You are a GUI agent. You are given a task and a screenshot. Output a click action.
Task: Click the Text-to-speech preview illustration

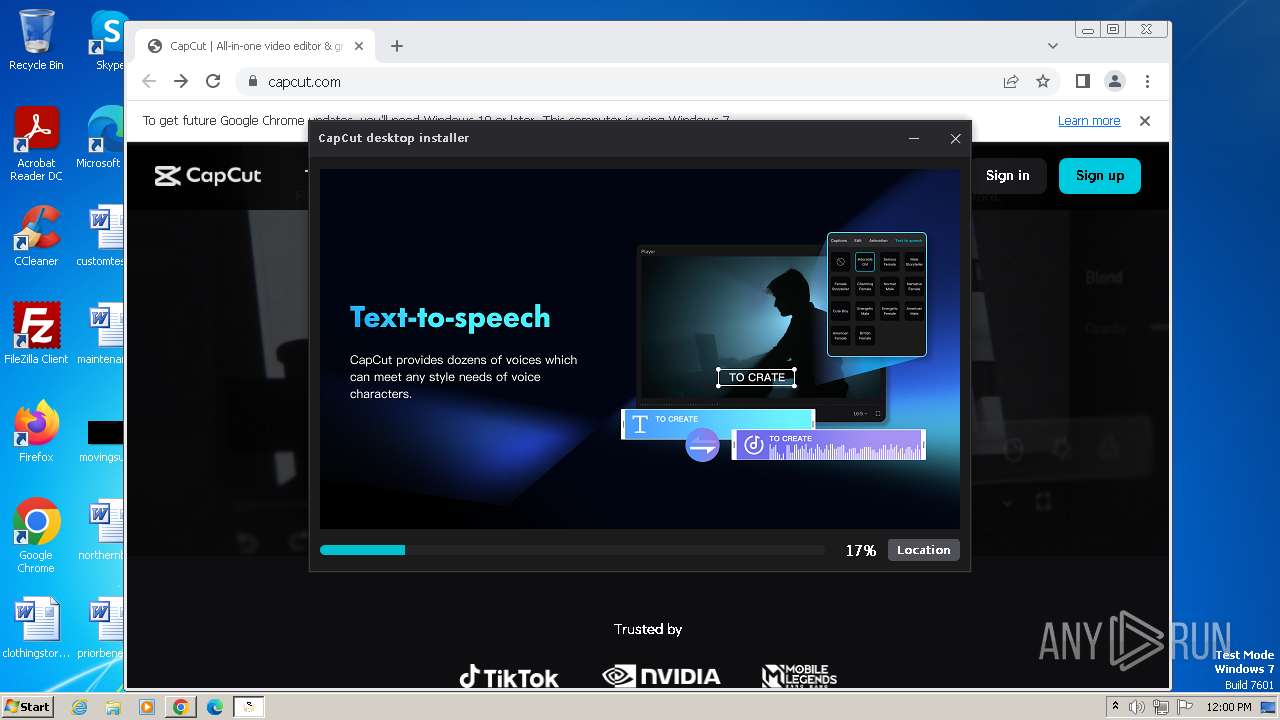point(775,346)
